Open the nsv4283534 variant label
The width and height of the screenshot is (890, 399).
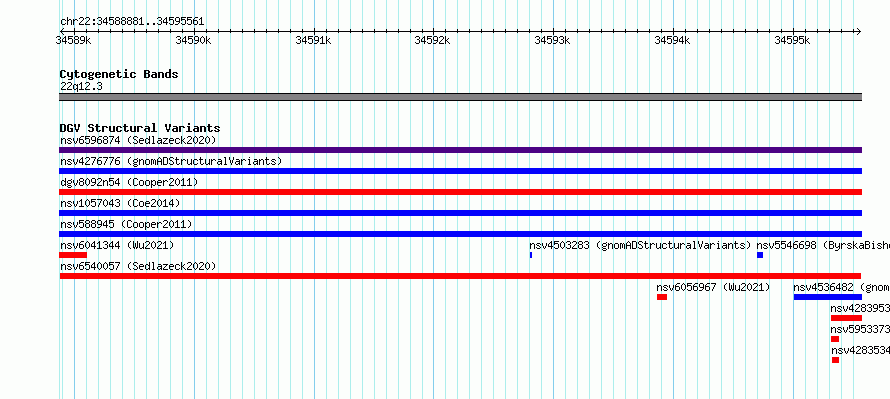pos(860,350)
